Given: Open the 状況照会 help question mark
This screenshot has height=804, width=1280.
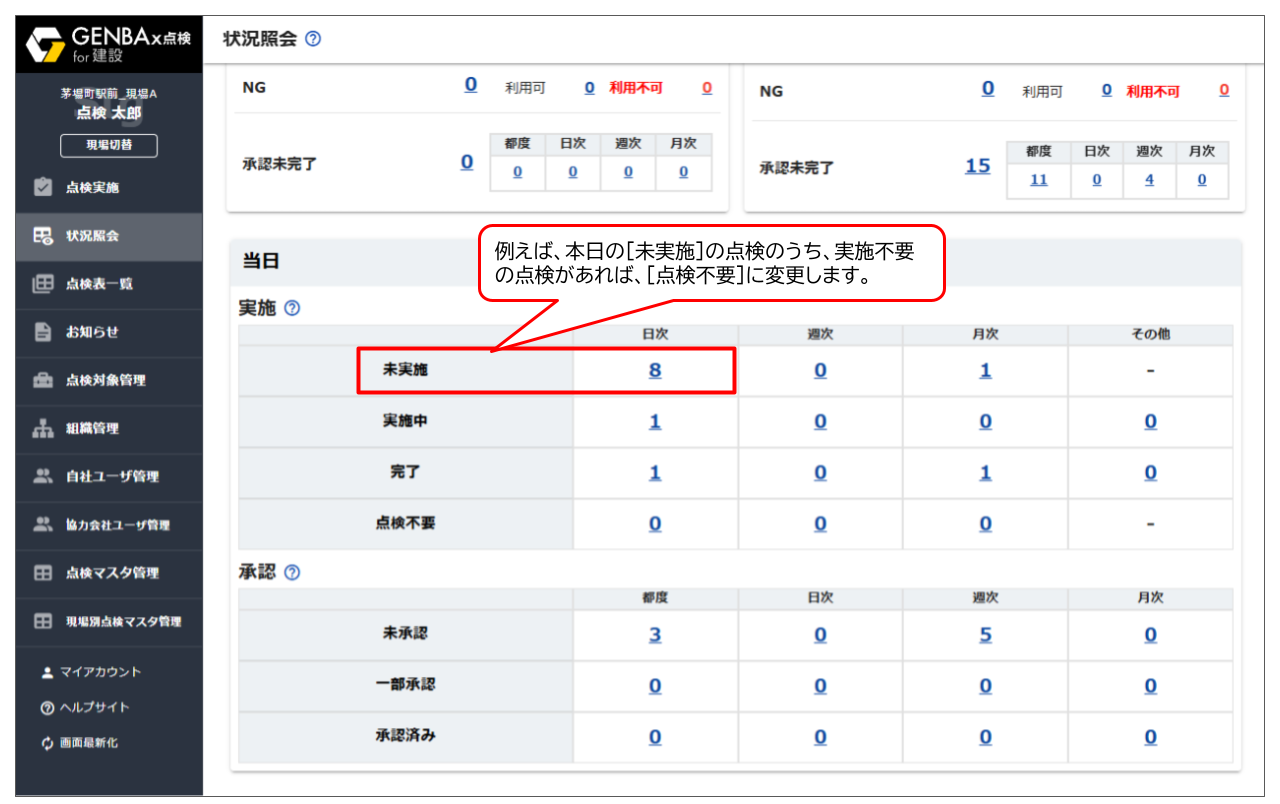Looking at the screenshot, I should point(314,37).
